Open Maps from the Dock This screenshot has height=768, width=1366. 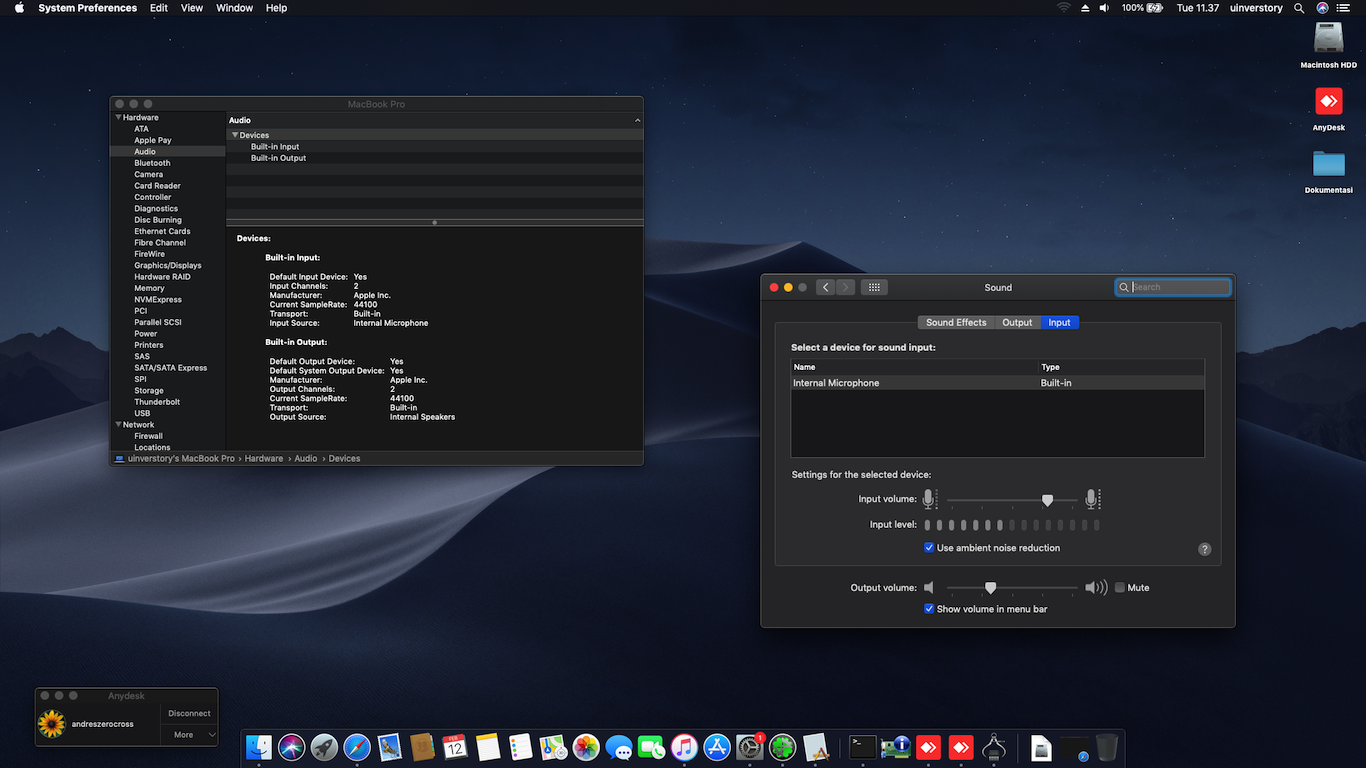tap(553, 746)
